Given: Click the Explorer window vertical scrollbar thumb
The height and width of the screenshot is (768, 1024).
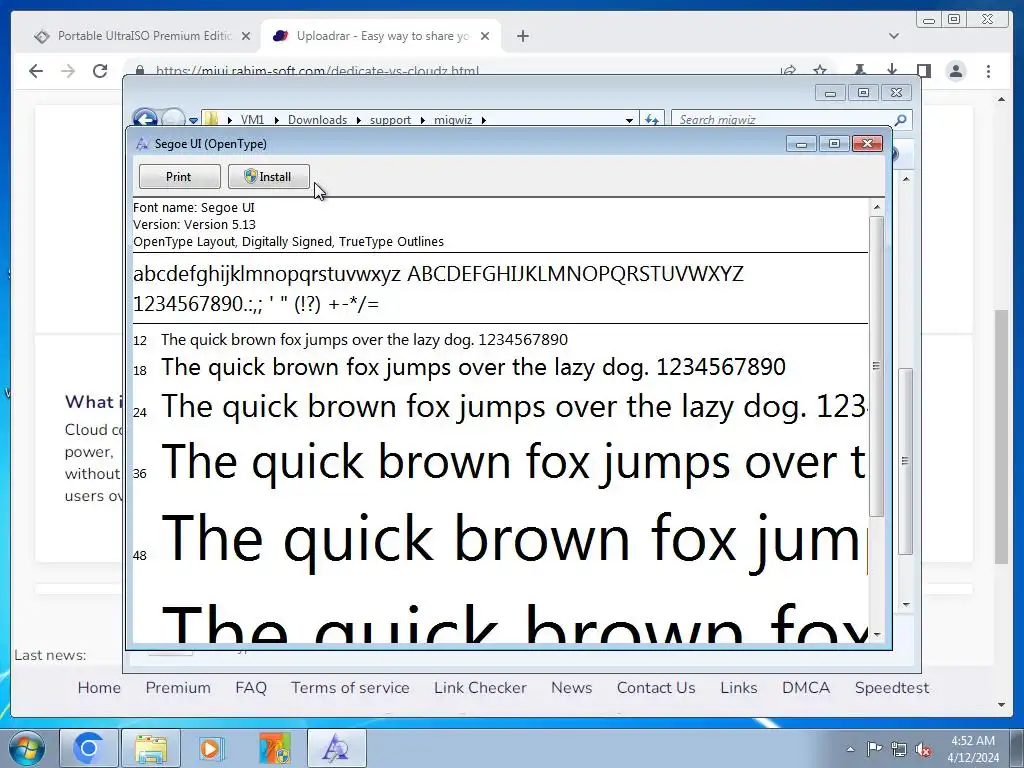Looking at the screenshot, I should [905, 460].
